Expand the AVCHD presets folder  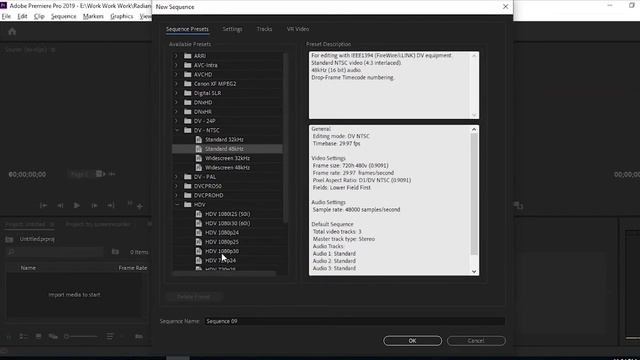(176, 74)
